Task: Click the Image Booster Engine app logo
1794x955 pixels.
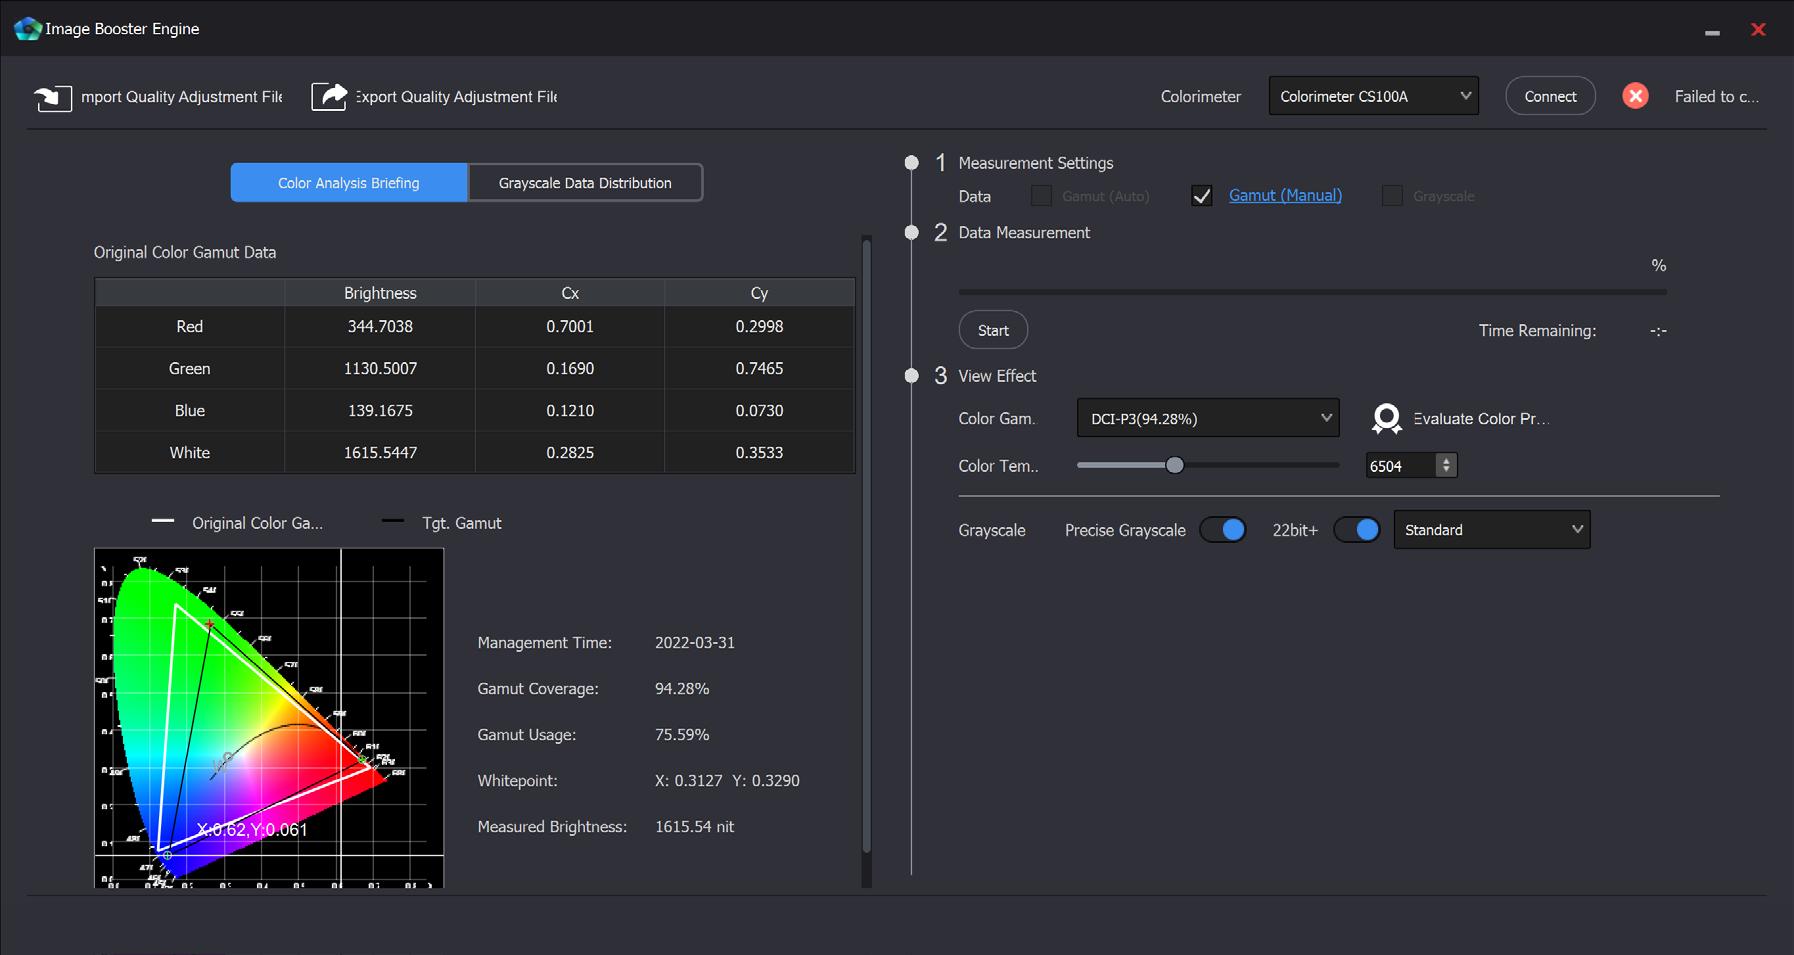Action: (x=27, y=29)
